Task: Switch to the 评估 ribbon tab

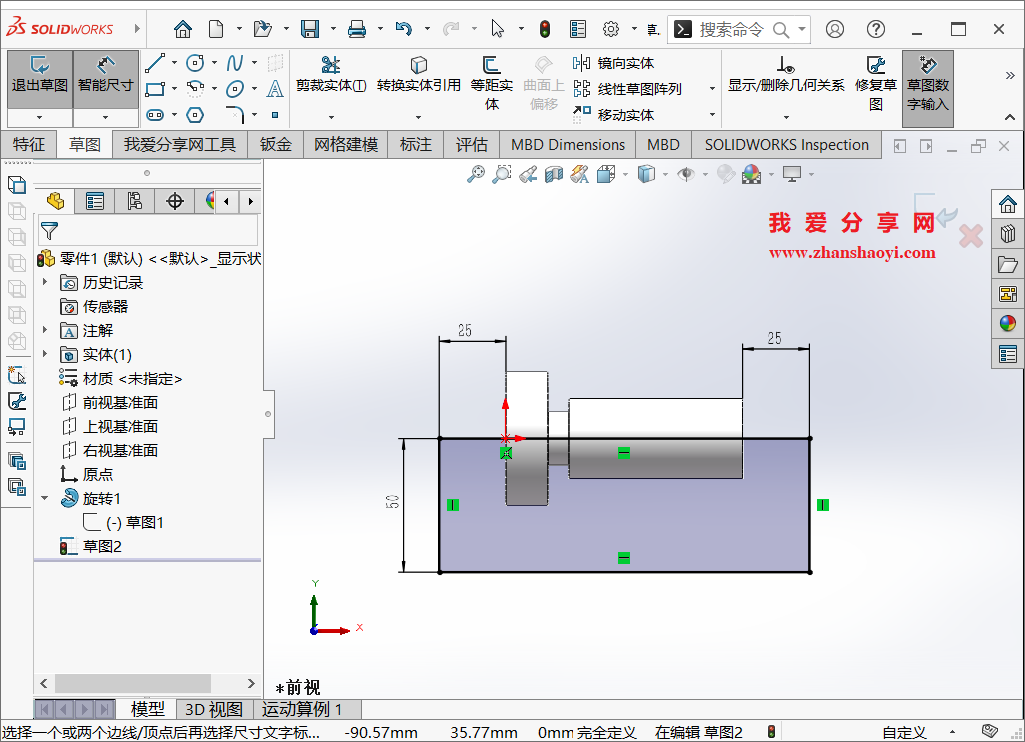Action: (x=471, y=144)
